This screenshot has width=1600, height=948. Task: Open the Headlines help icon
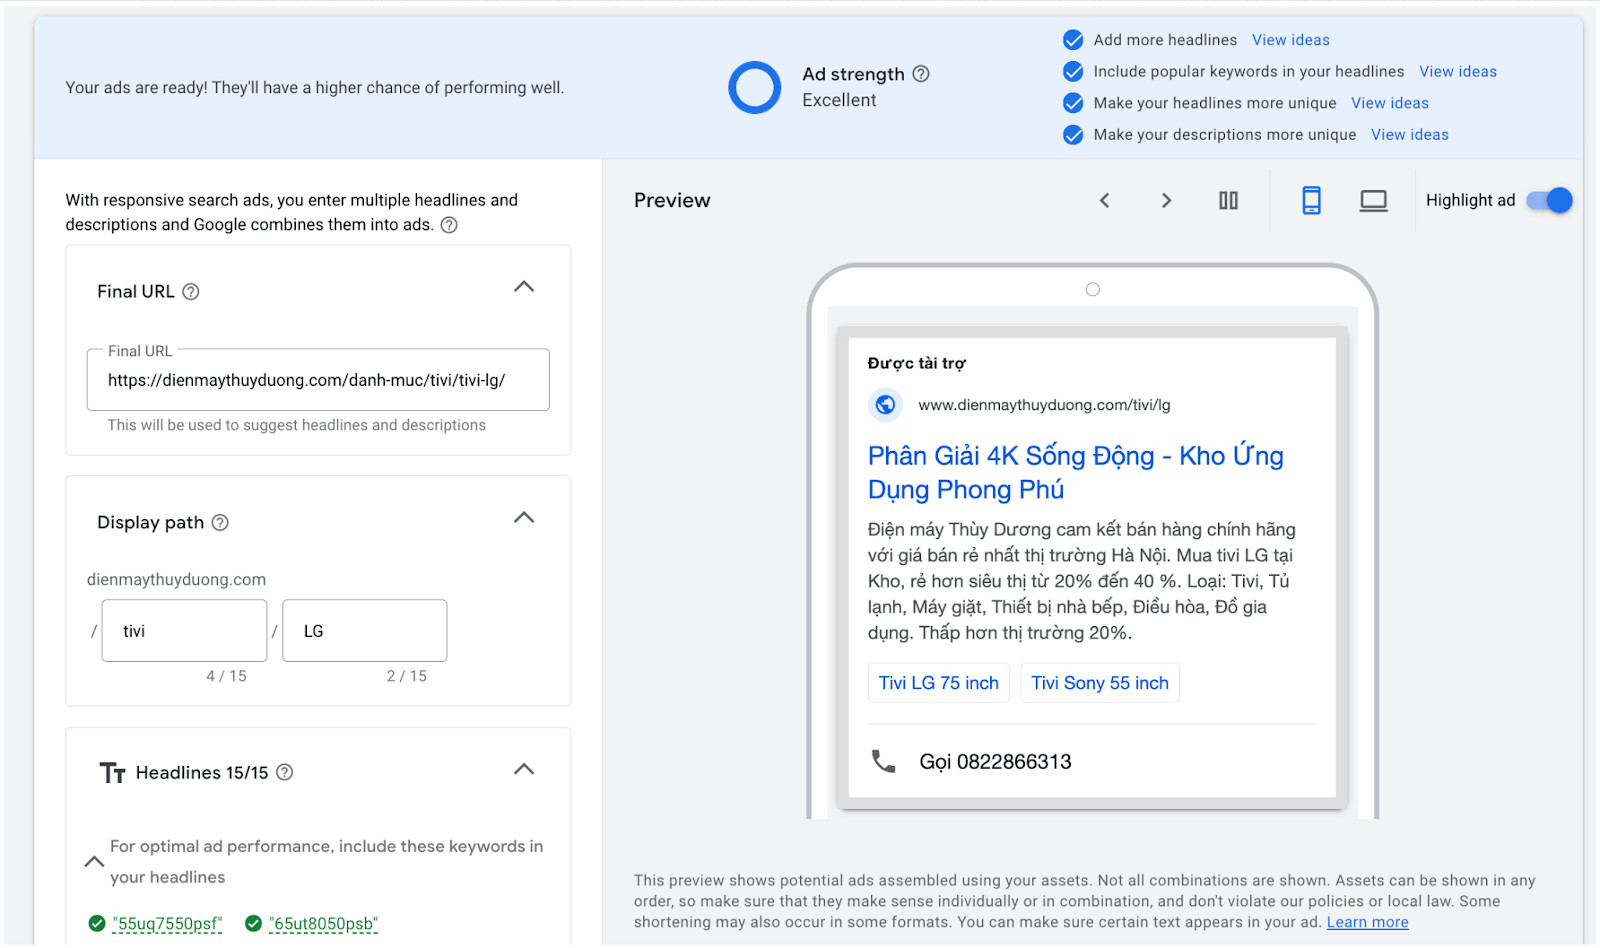pyautogui.click(x=284, y=773)
